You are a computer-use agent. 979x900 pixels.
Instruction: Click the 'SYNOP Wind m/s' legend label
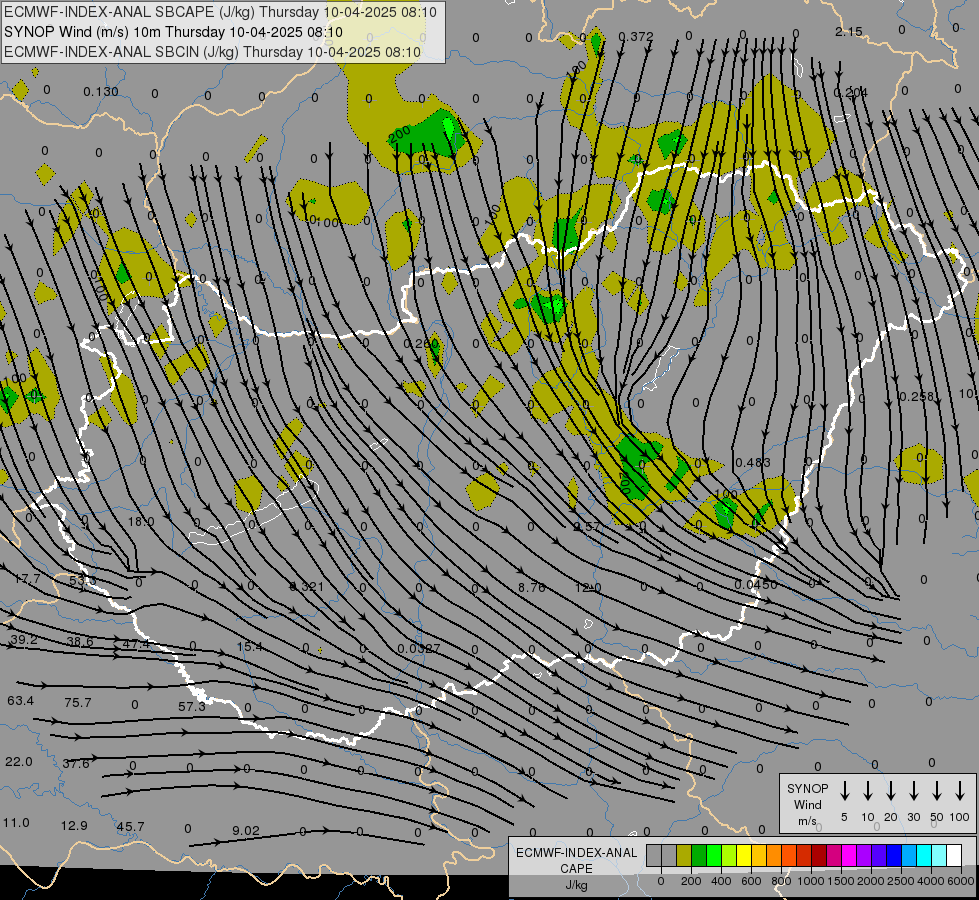[x=807, y=804]
